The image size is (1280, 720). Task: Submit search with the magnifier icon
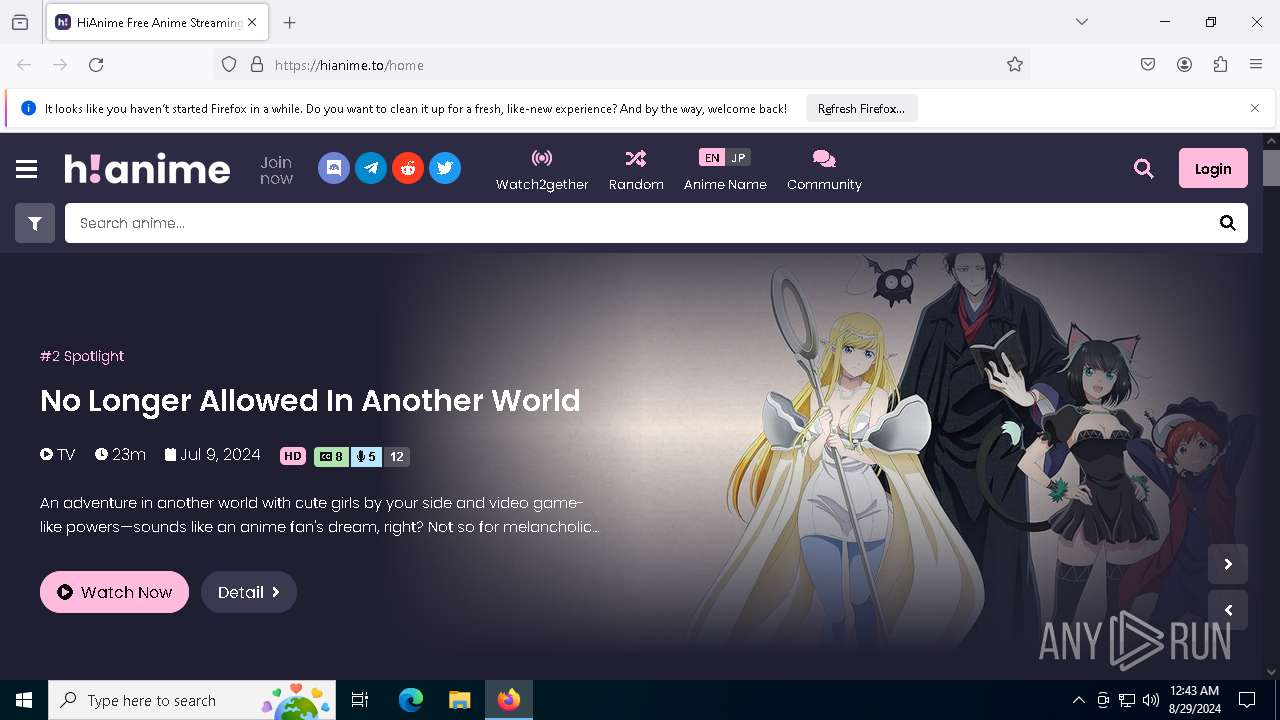(x=1228, y=223)
